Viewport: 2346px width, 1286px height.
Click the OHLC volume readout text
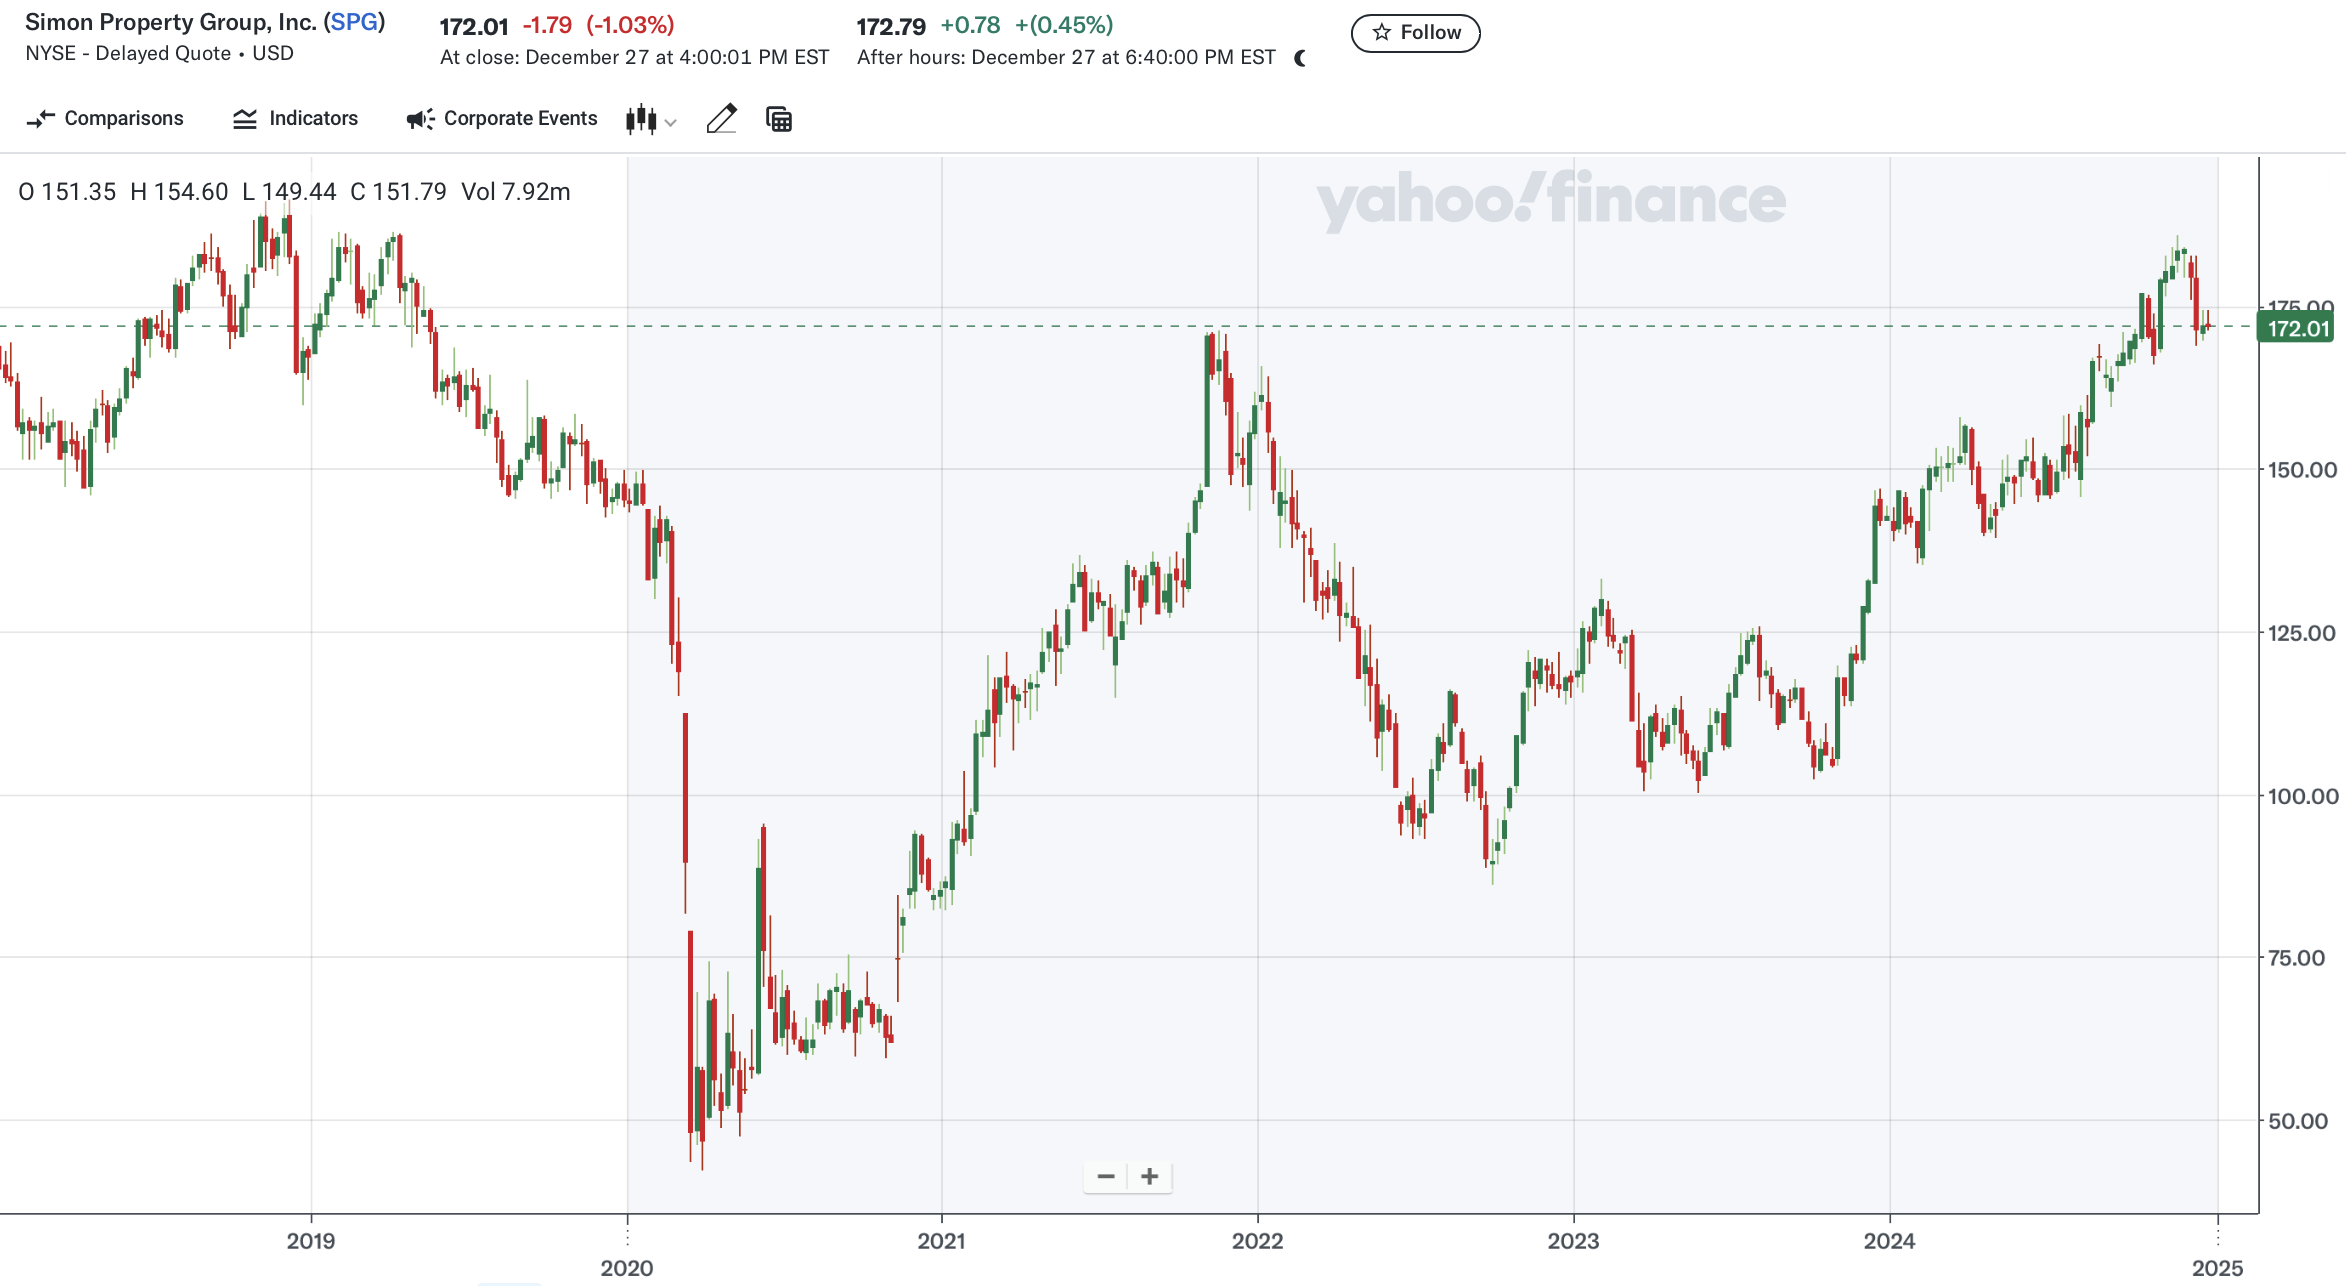(294, 192)
